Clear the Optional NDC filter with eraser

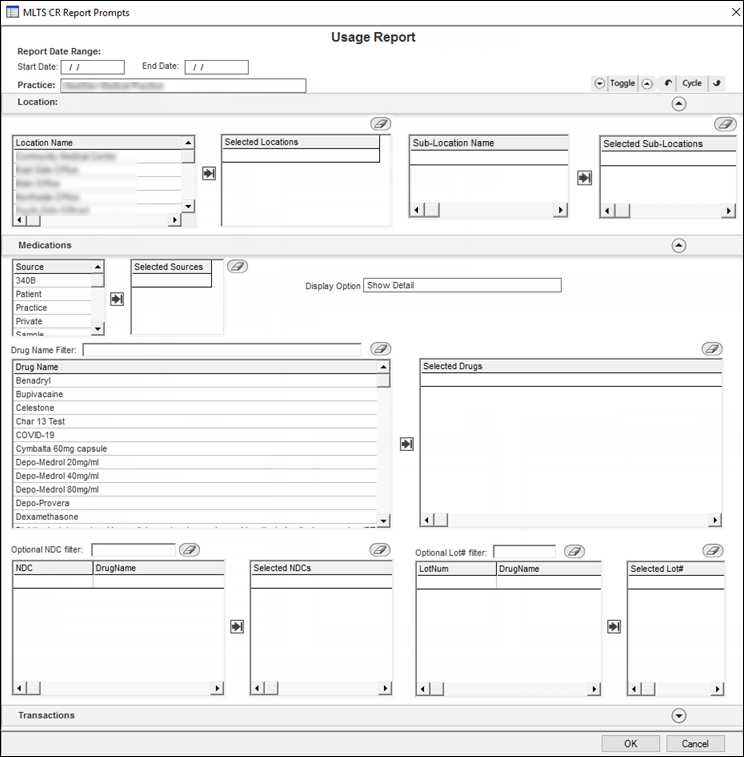(x=189, y=549)
